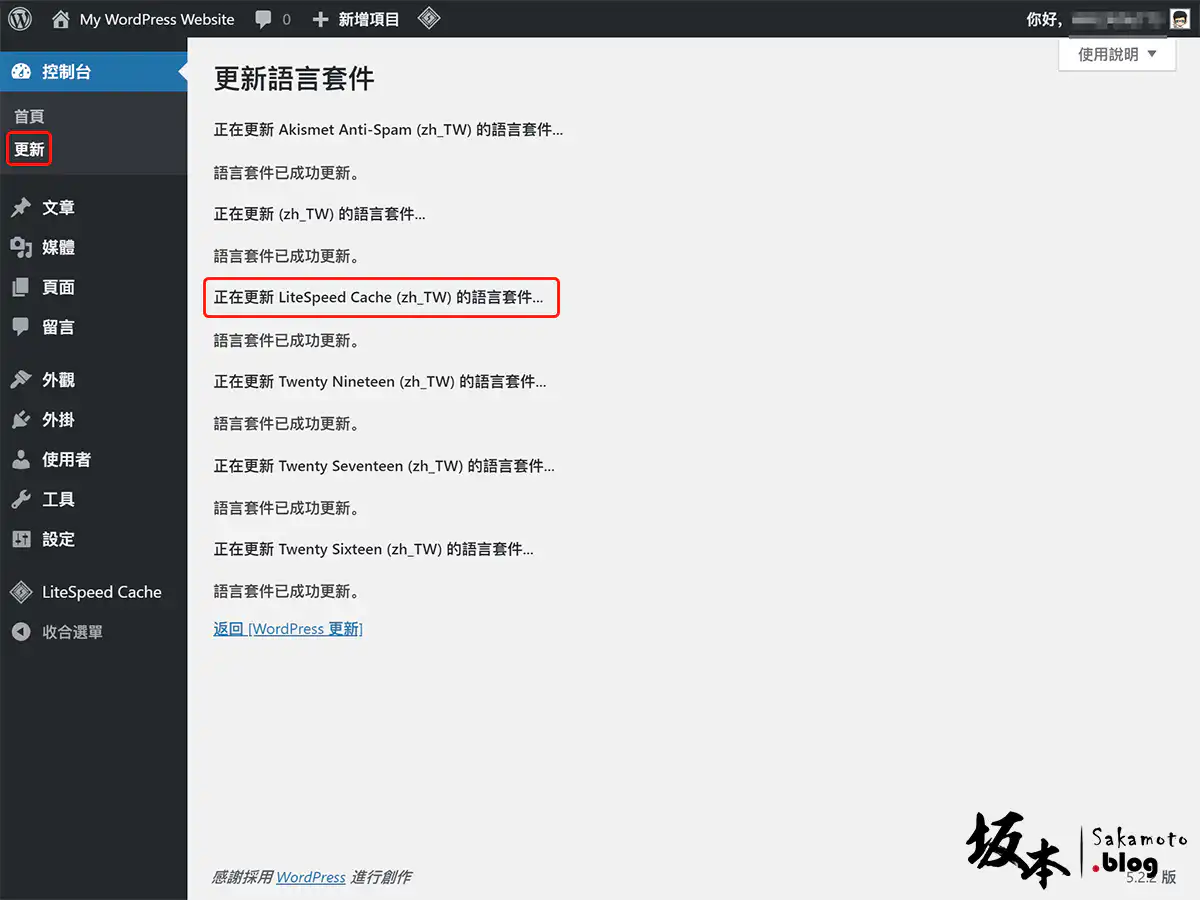Open the site home icon
The image size is (1200, 900).
pyautogui.click(x=61, y=19)
